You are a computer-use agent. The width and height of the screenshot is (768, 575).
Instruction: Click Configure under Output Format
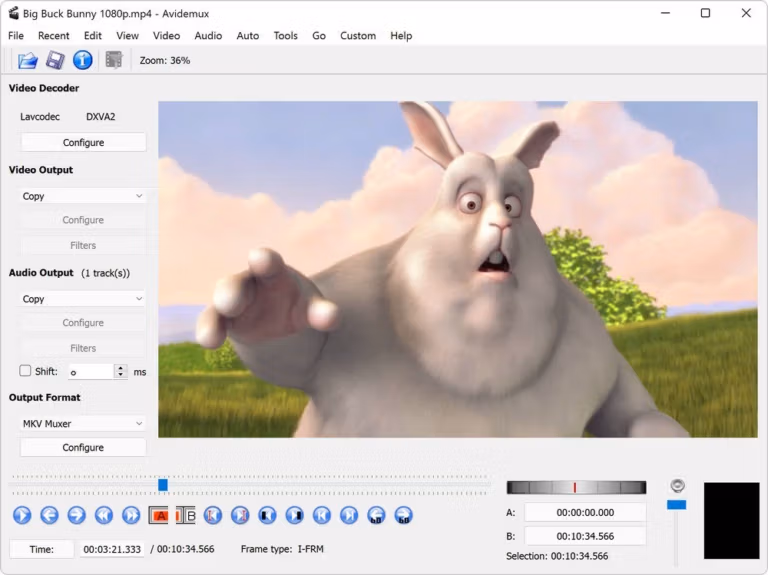pos(83,448)
